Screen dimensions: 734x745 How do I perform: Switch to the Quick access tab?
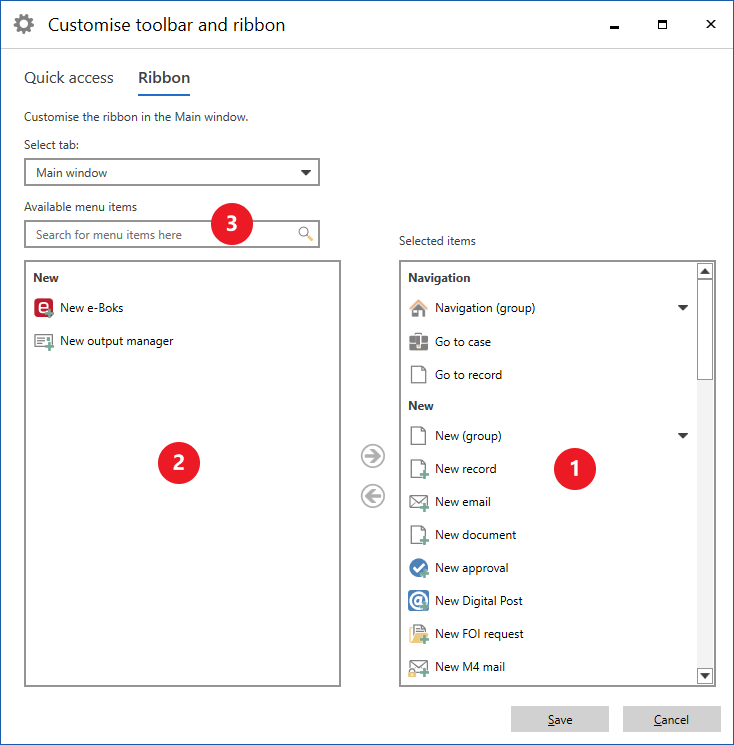click(69, 78)
